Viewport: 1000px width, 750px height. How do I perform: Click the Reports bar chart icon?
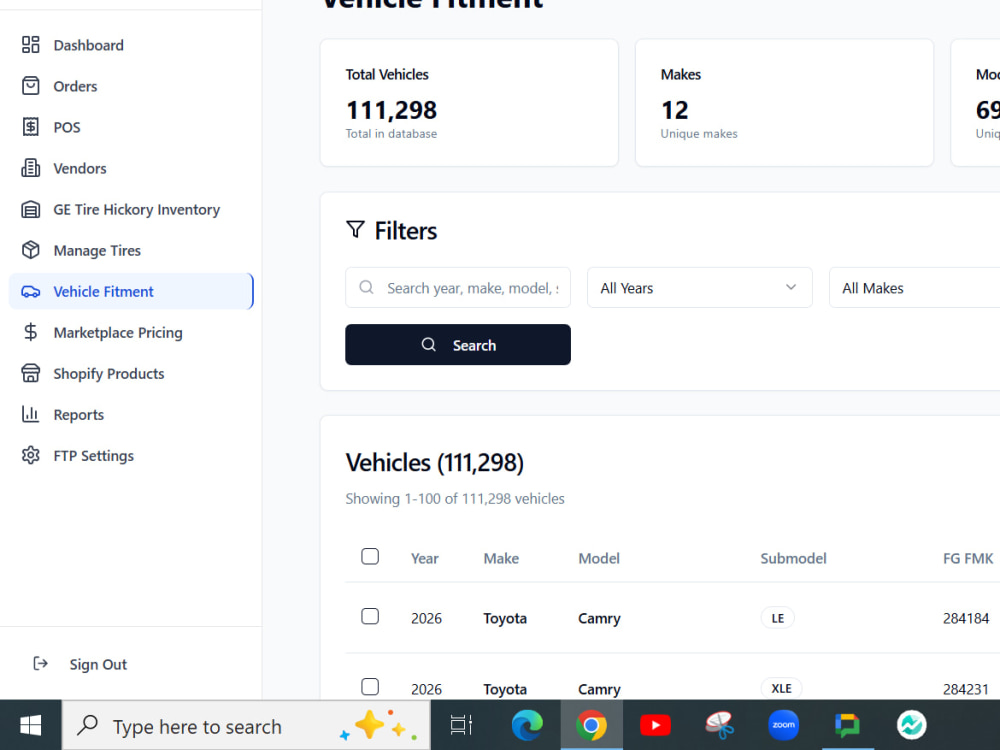click(x=31, y=415)
